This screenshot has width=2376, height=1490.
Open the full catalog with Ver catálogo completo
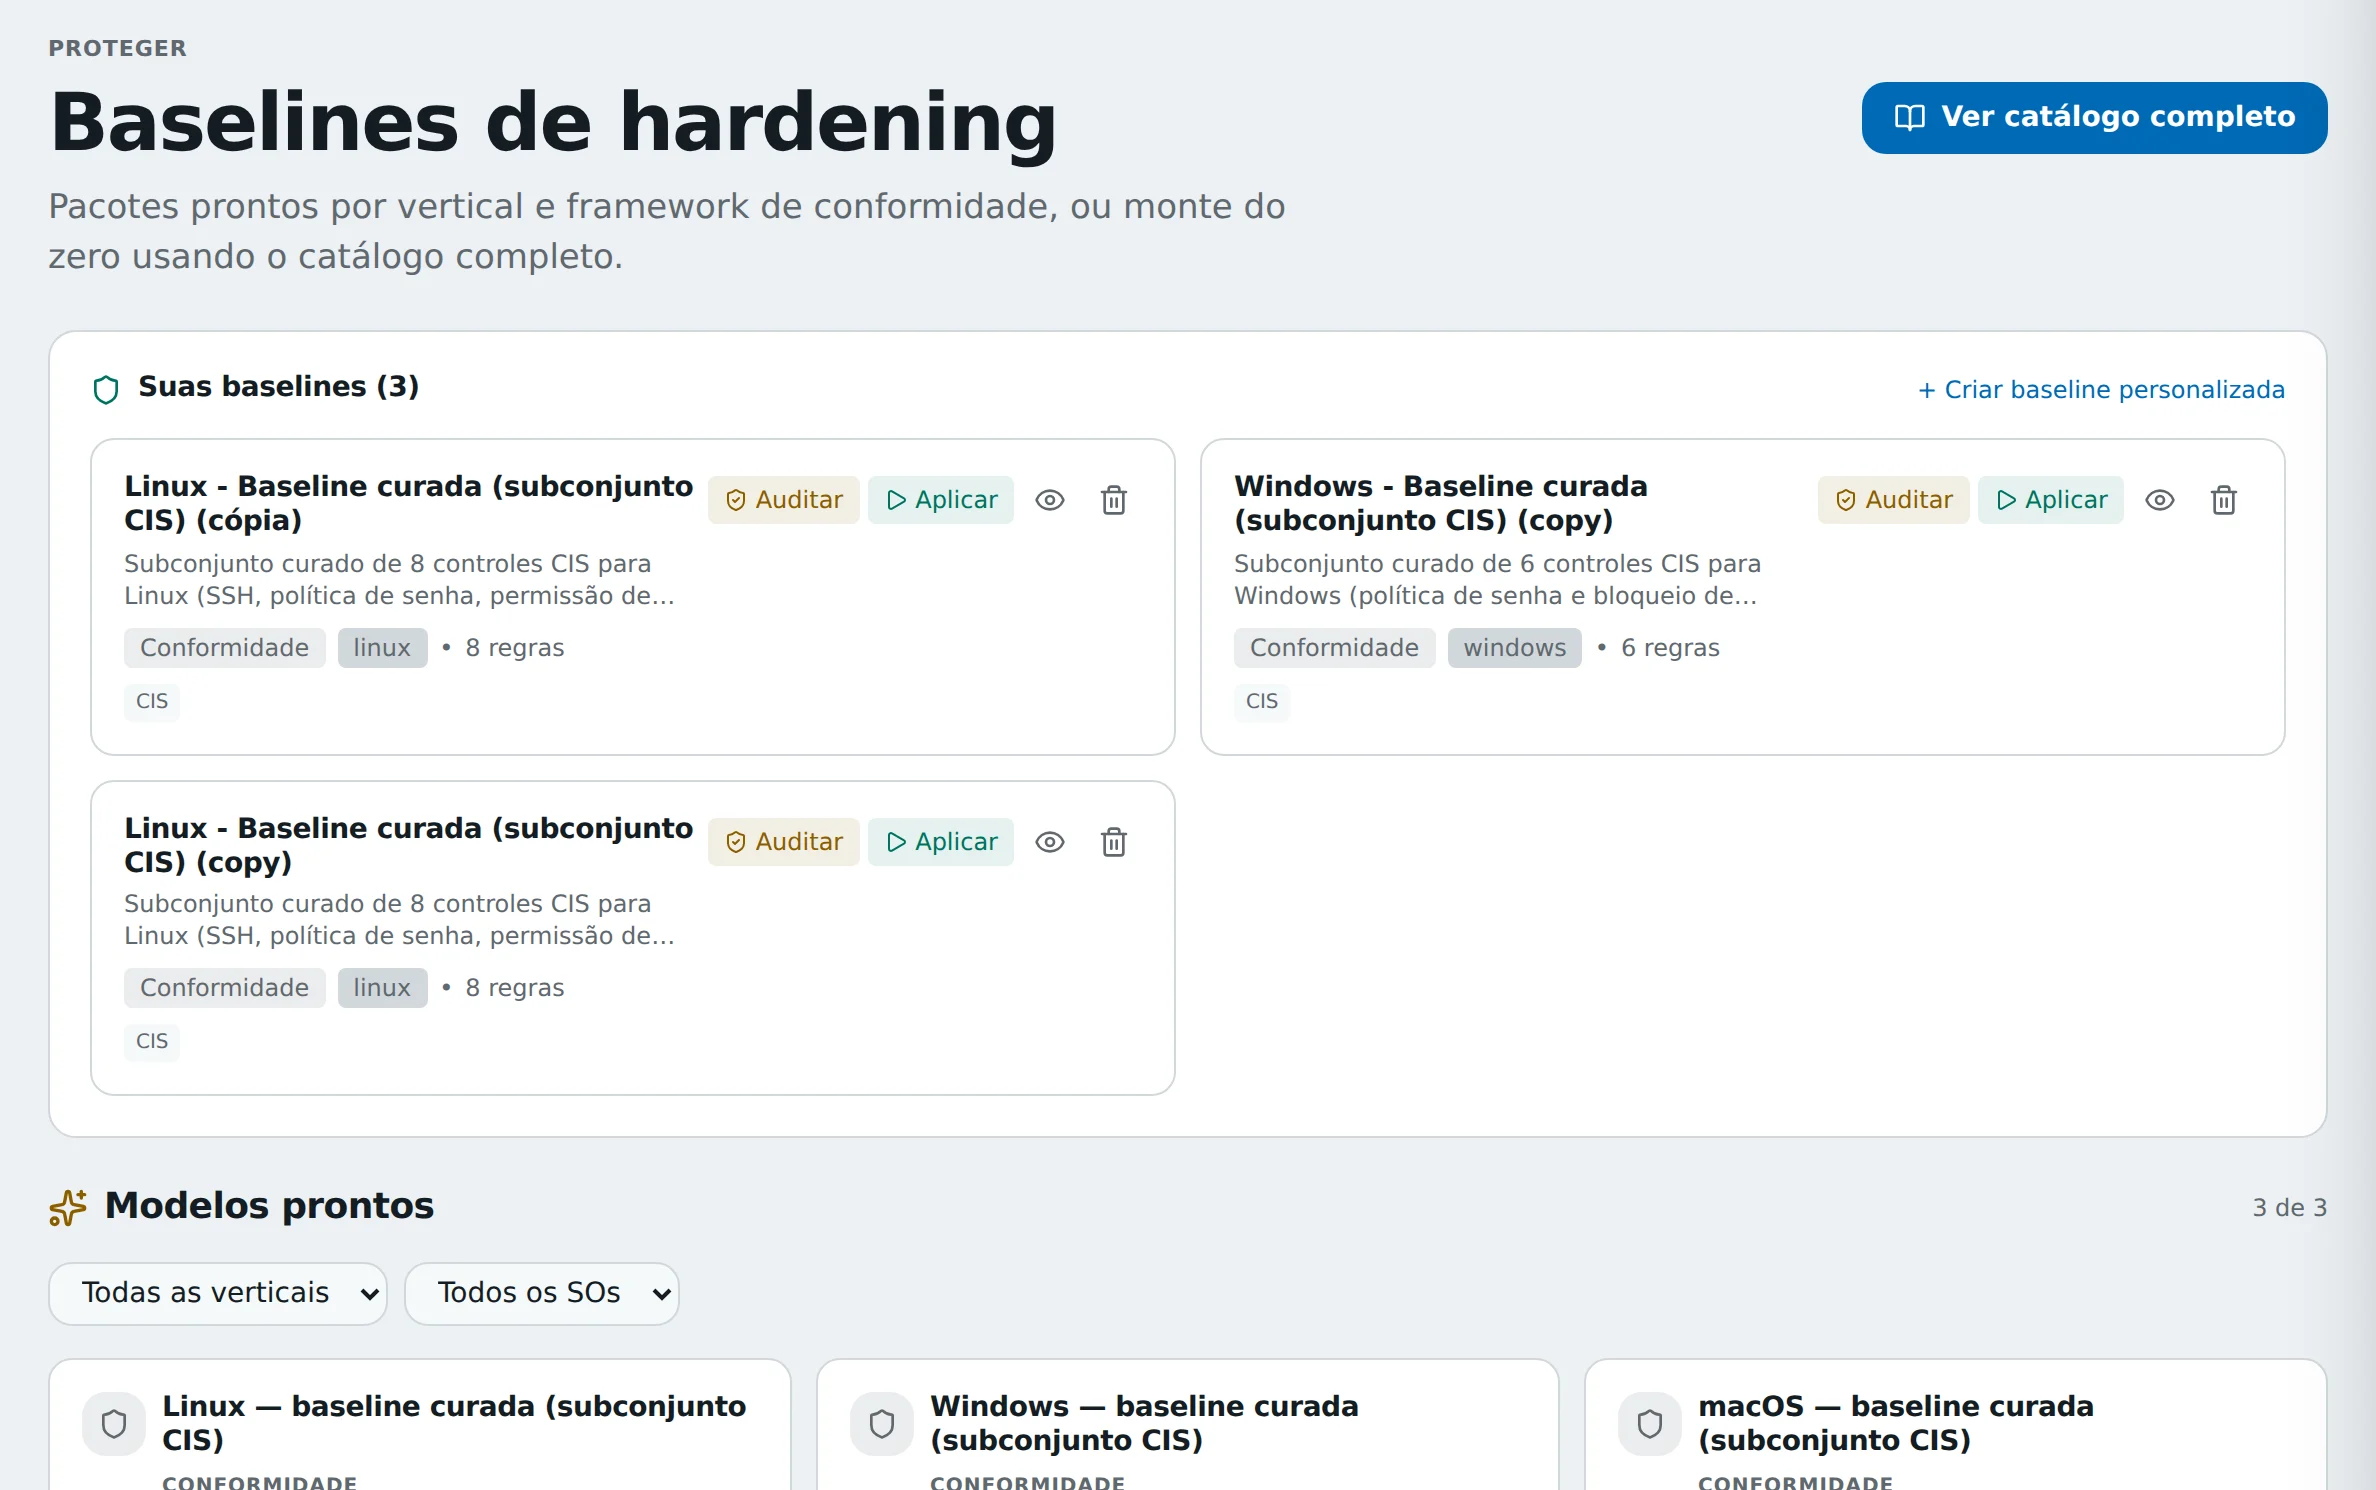[x=2094, y=118]
